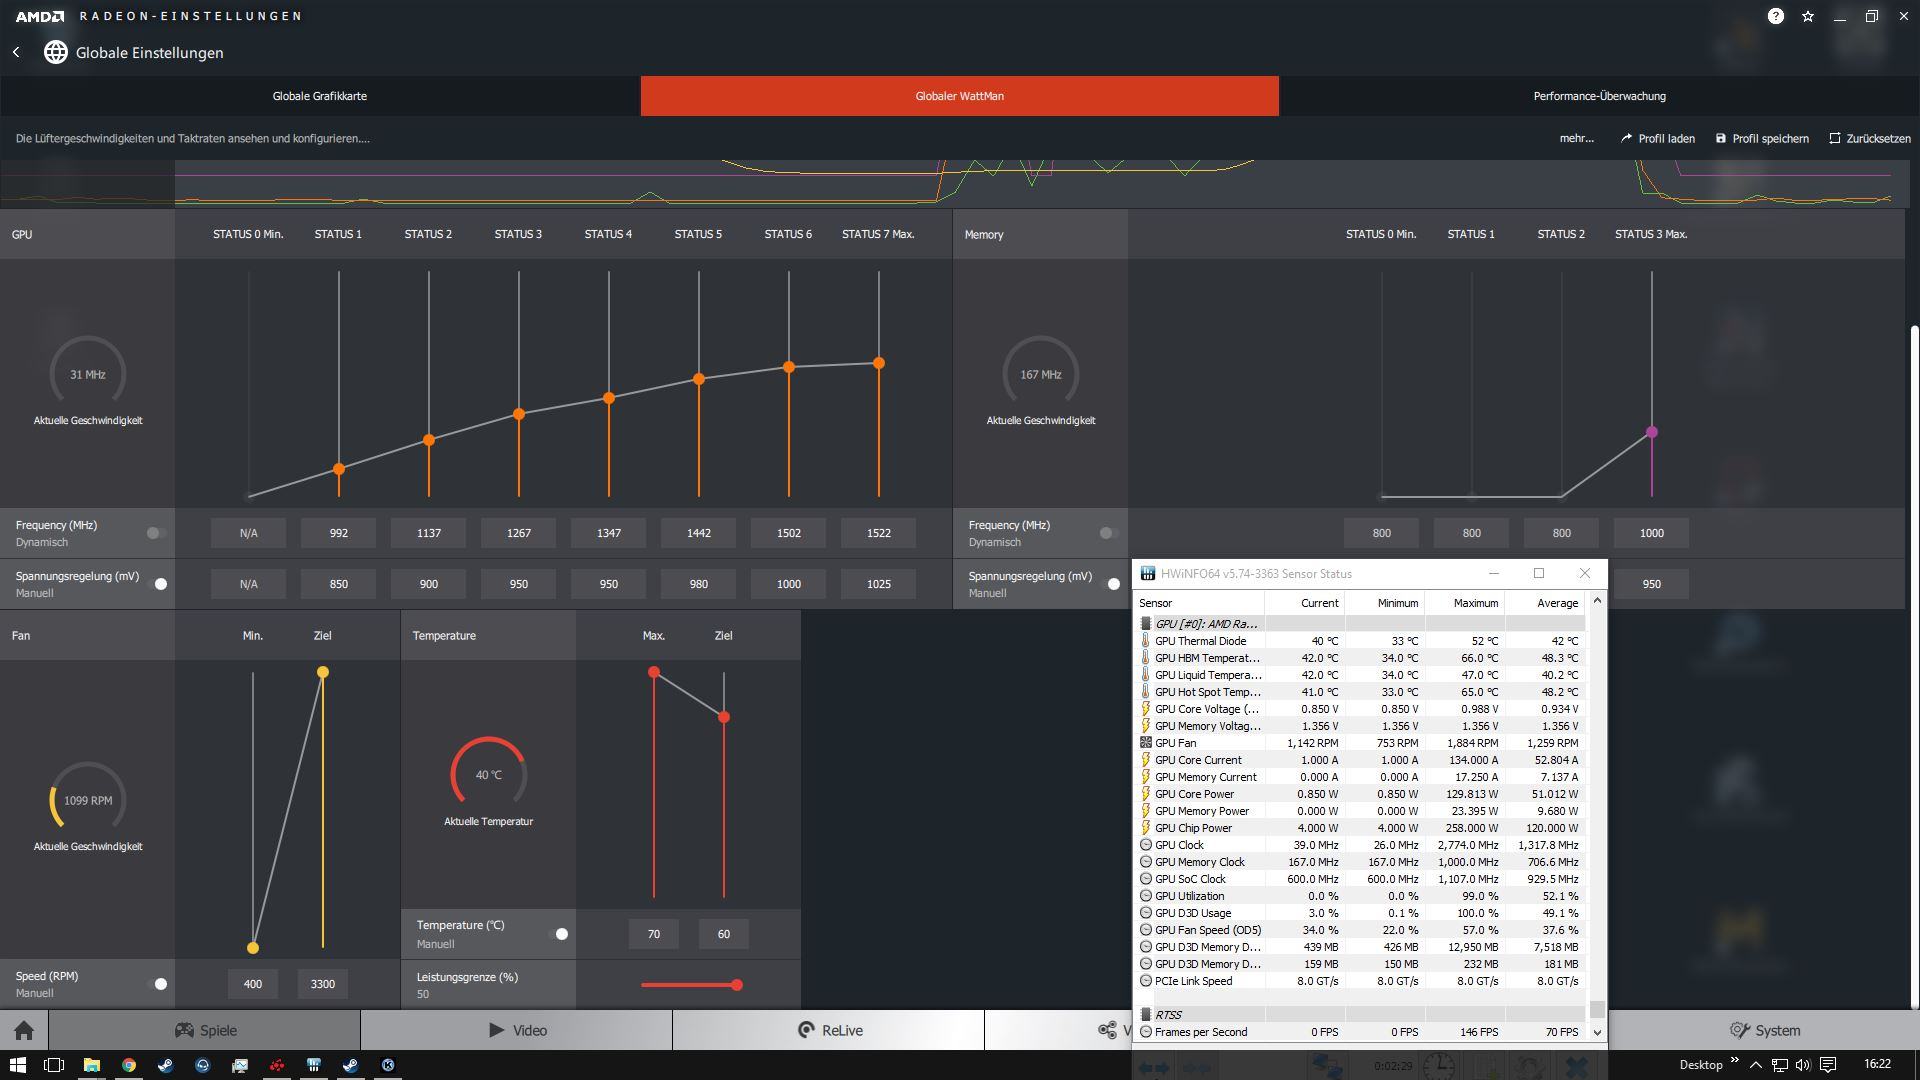Toggle GPU Spannungsregelung manual switch
Image resolution: width=1920 pixels, height=1080 pixels.
(x=158, y=584)
